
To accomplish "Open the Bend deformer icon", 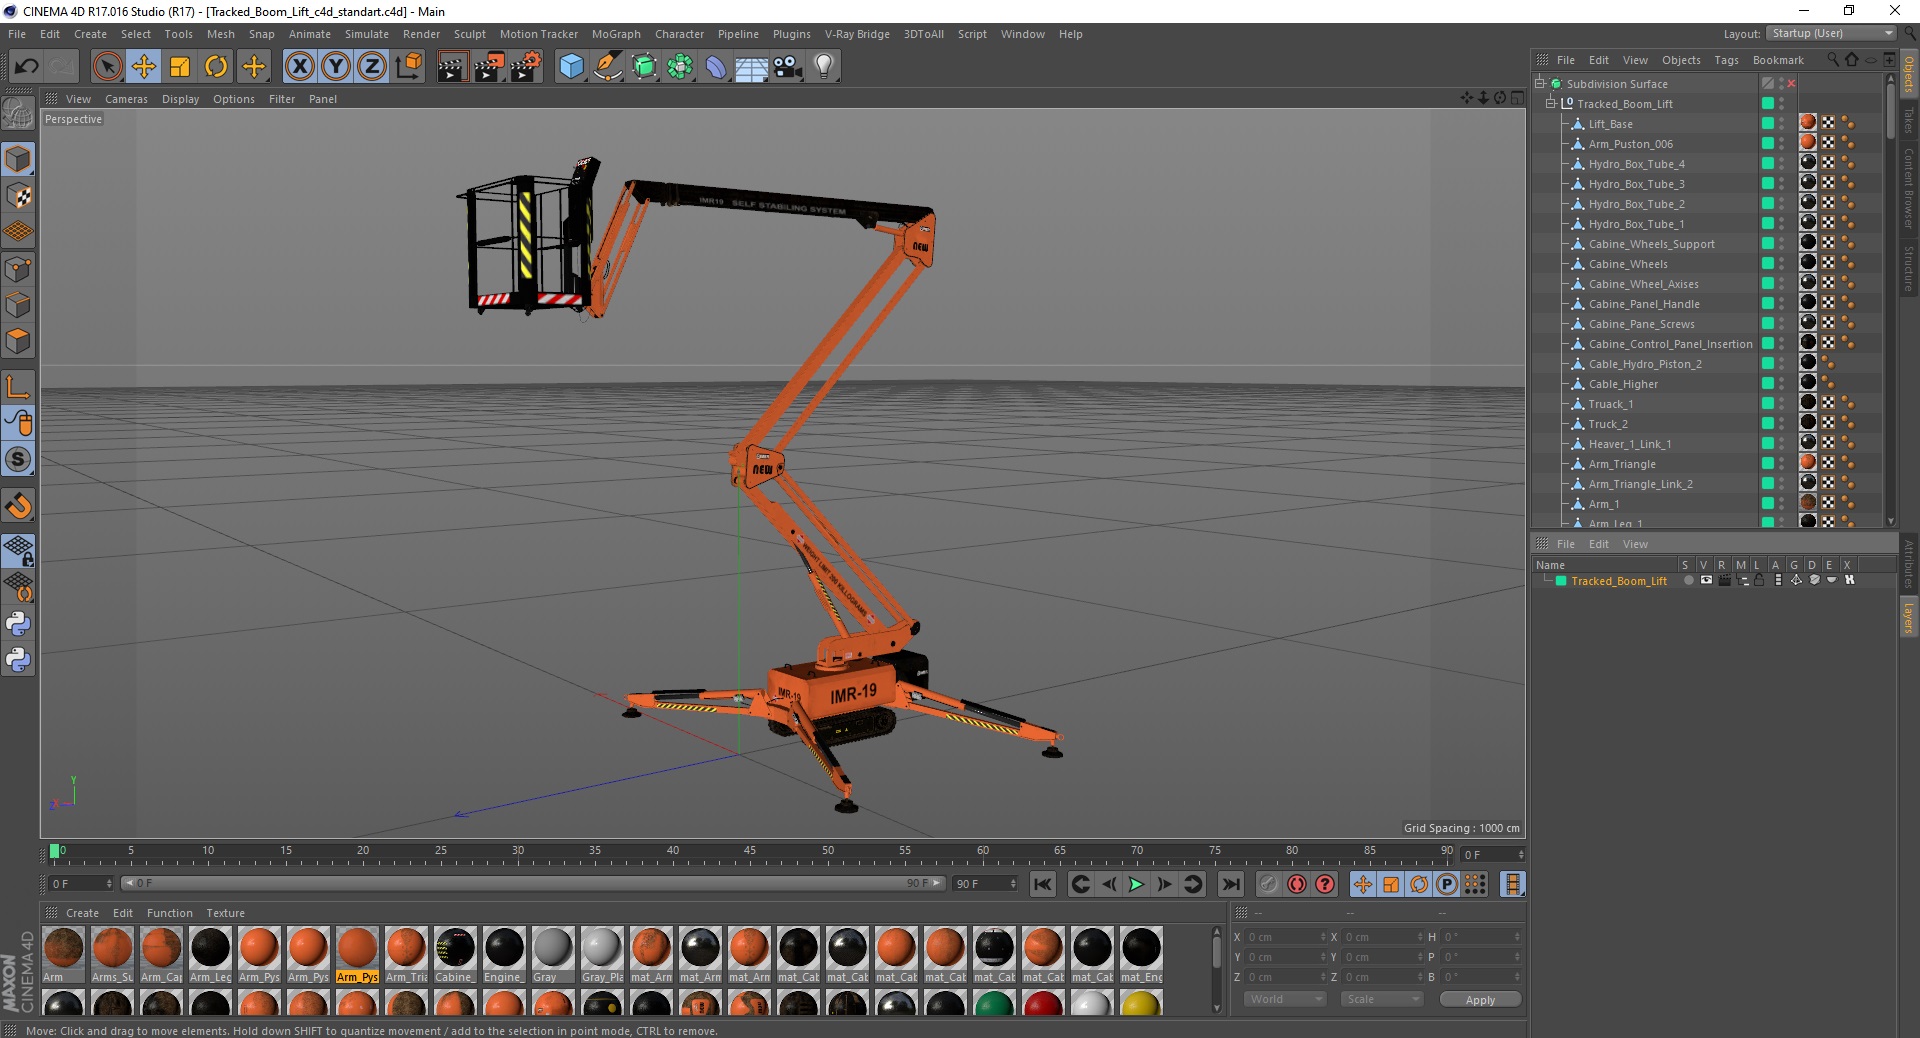I will 716,67.
